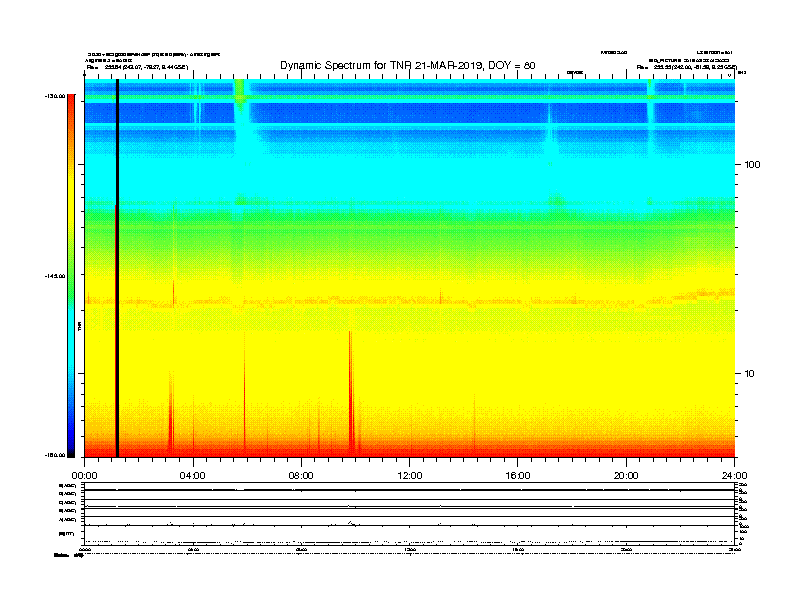This screenshot has height=612, width=792.
Task: Select the 00:00 time axis label
Action: (84, 476)
